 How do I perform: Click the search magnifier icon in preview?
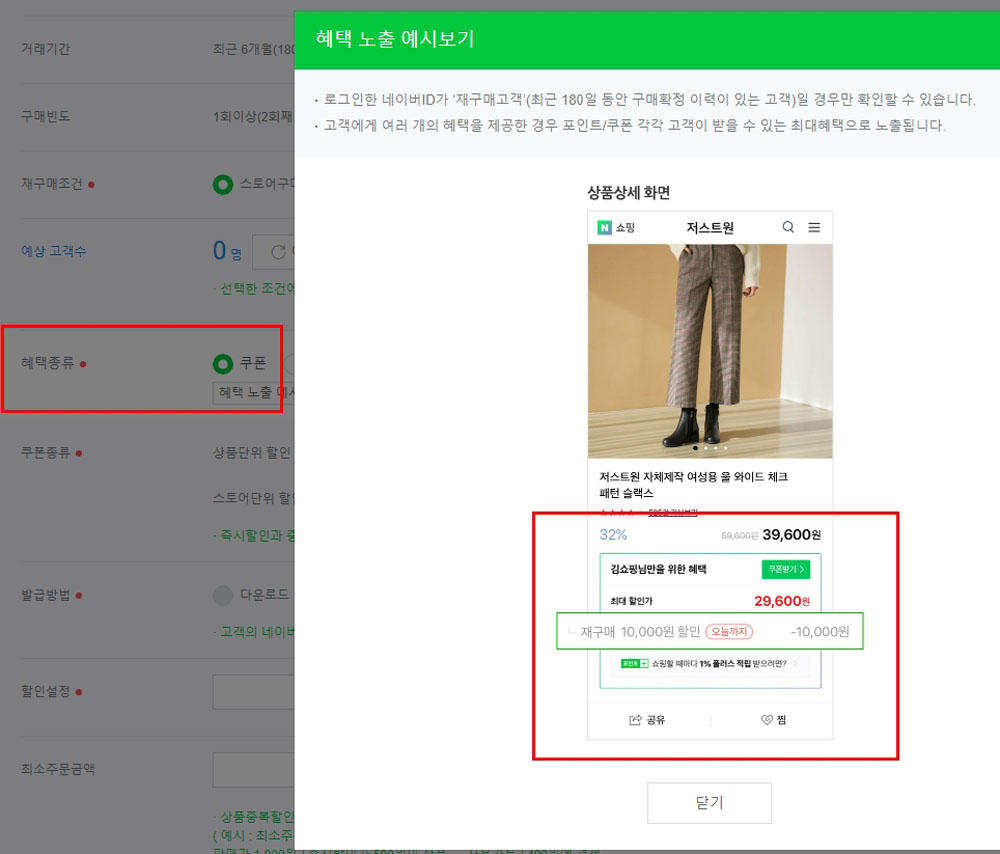click(x=788, y=227)
